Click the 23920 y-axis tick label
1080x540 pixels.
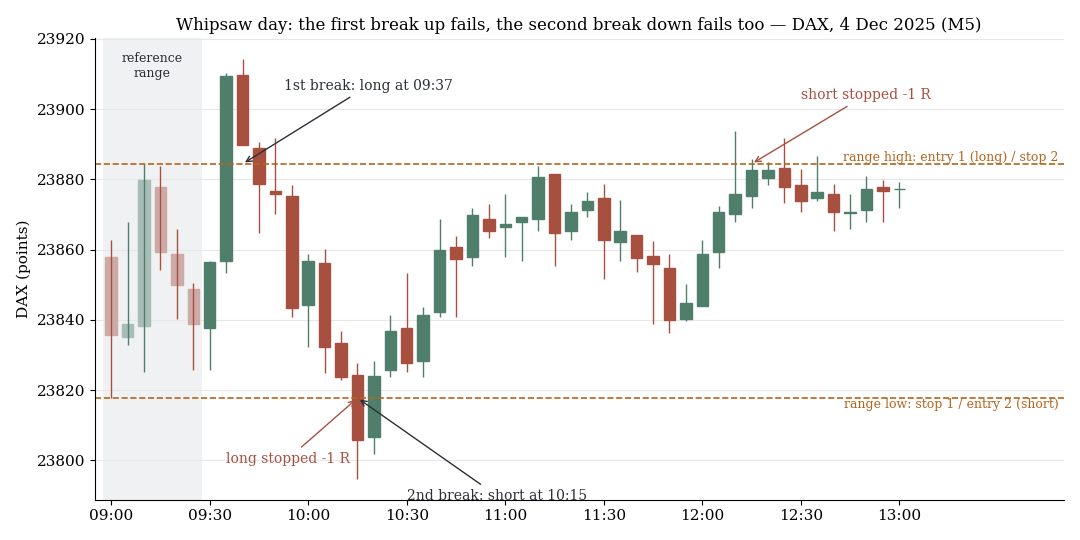tap(65, 39)
